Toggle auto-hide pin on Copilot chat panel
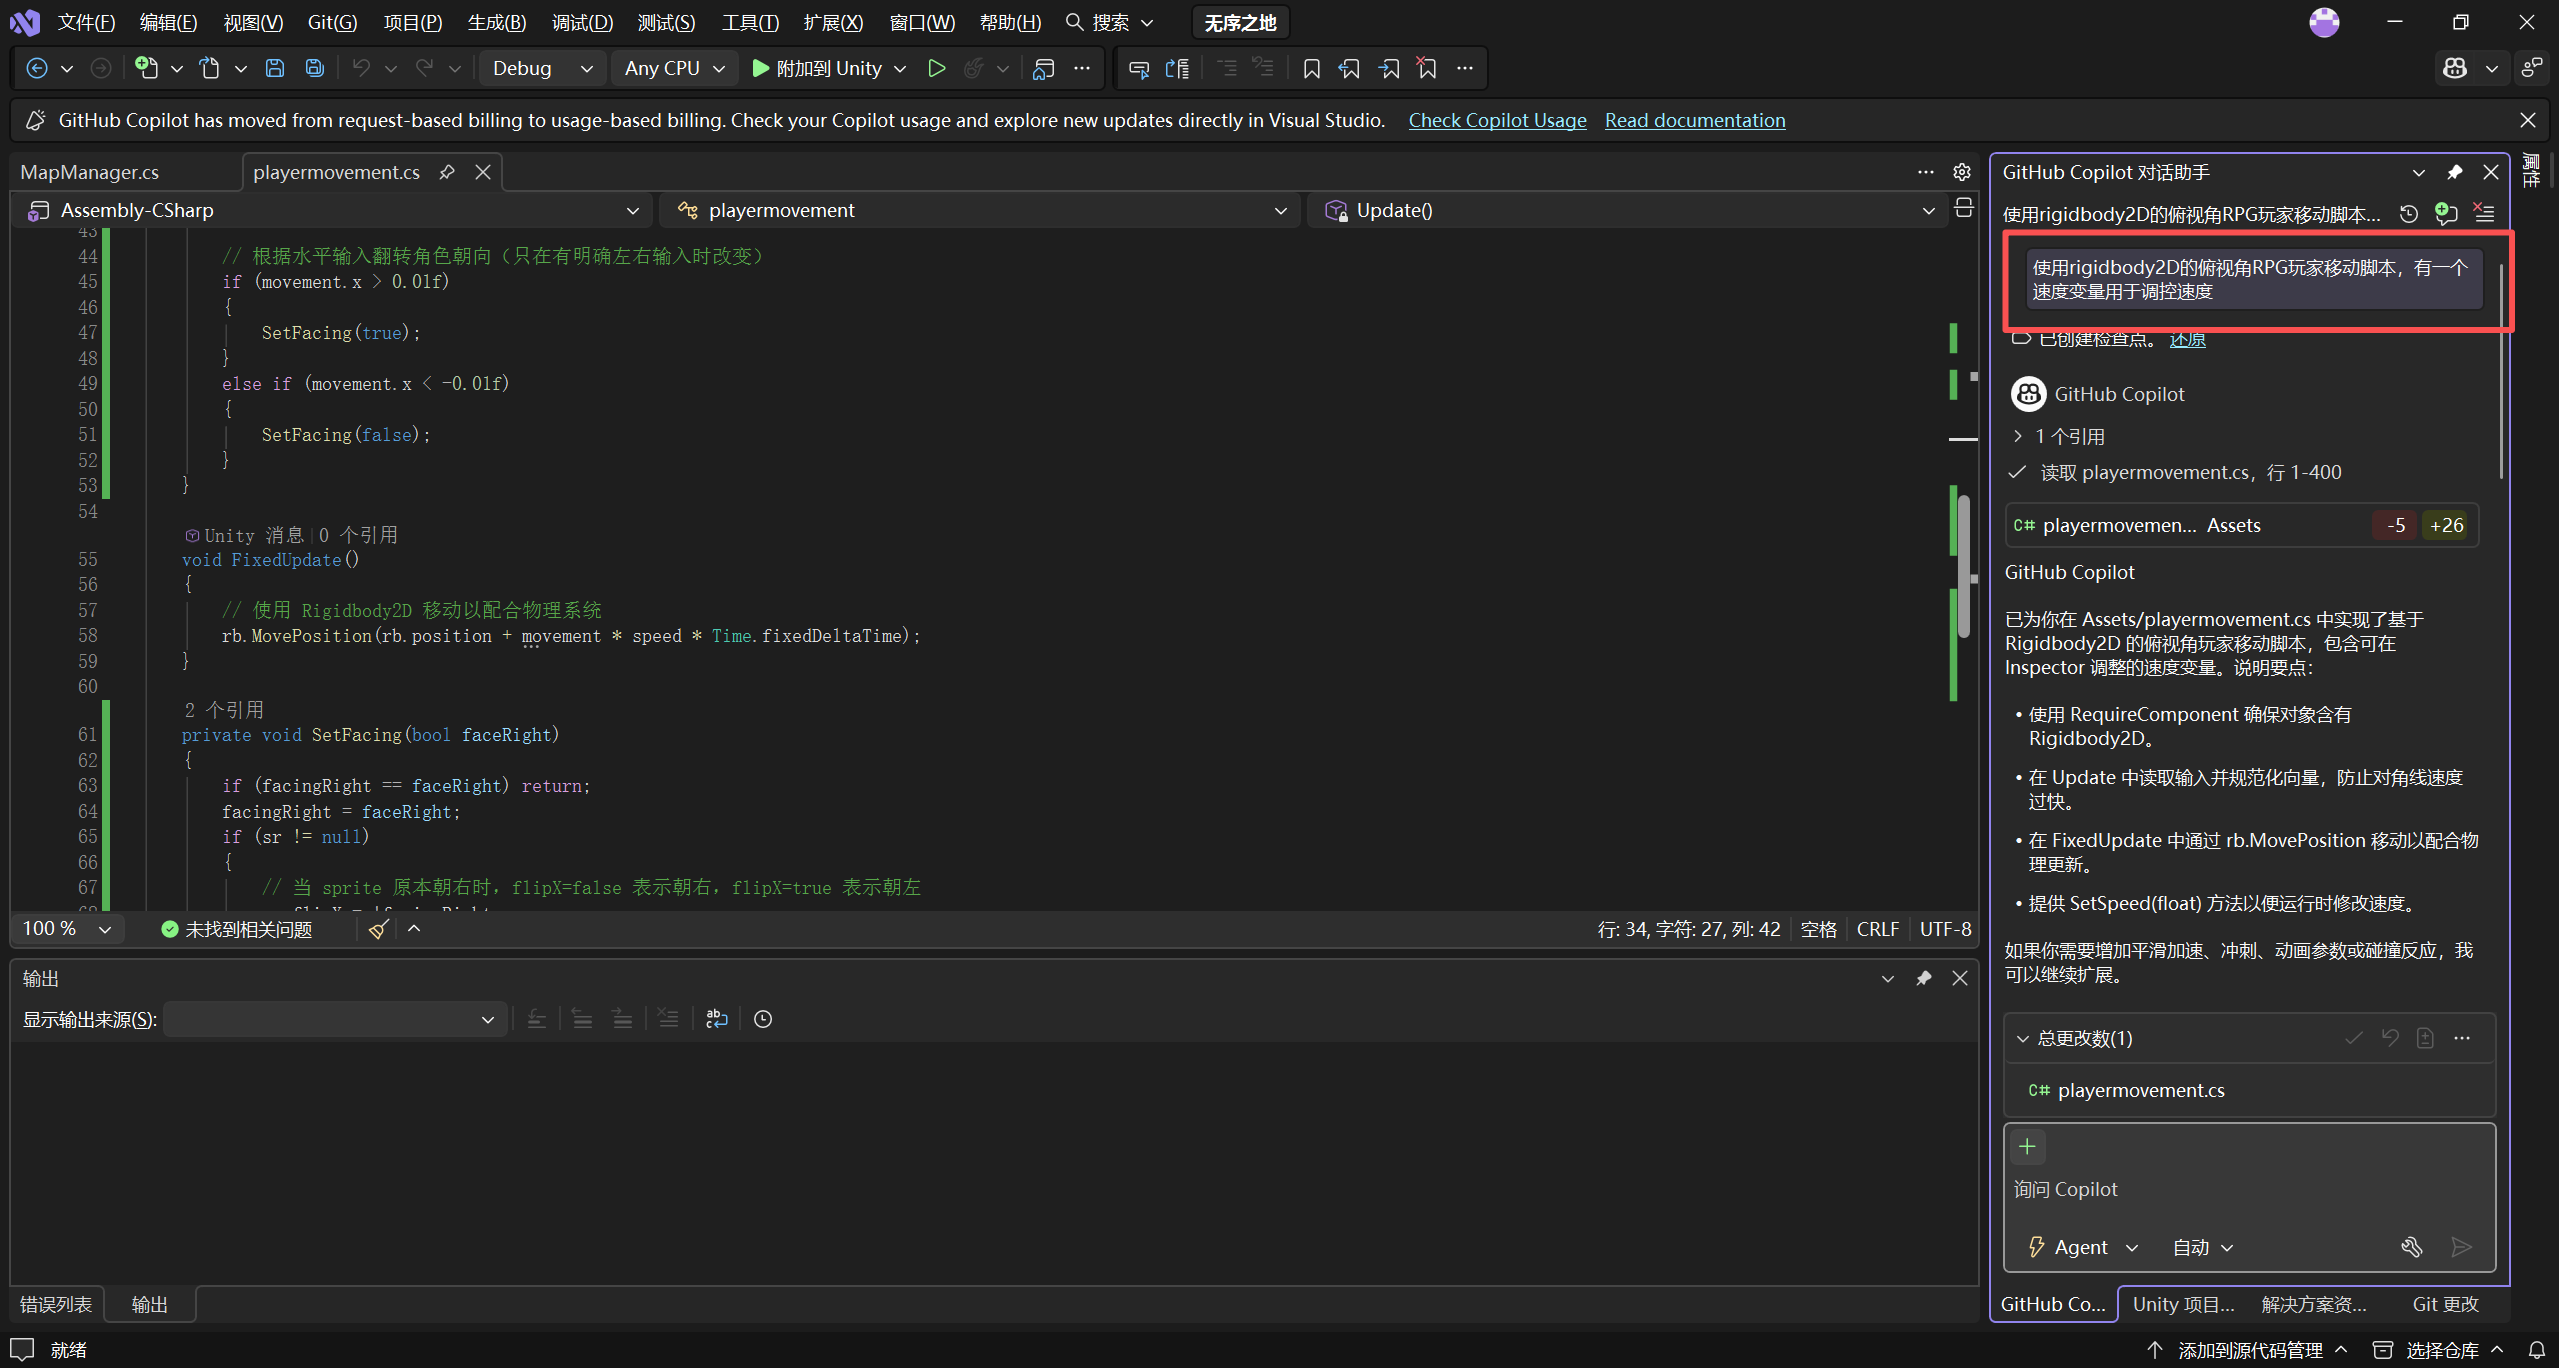Image resolution: width=2559 pixels, height=1368 pixels. click(2455, 172)
